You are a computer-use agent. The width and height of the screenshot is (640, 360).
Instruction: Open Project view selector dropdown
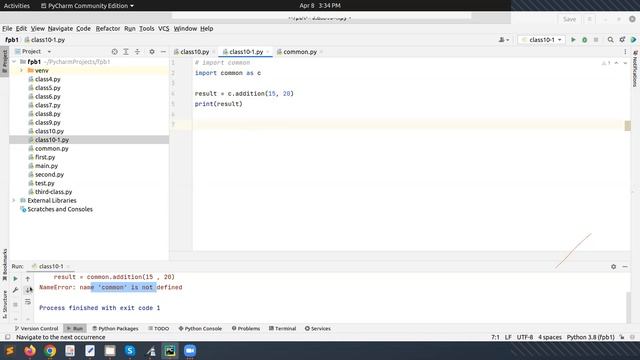pos(33,51)
